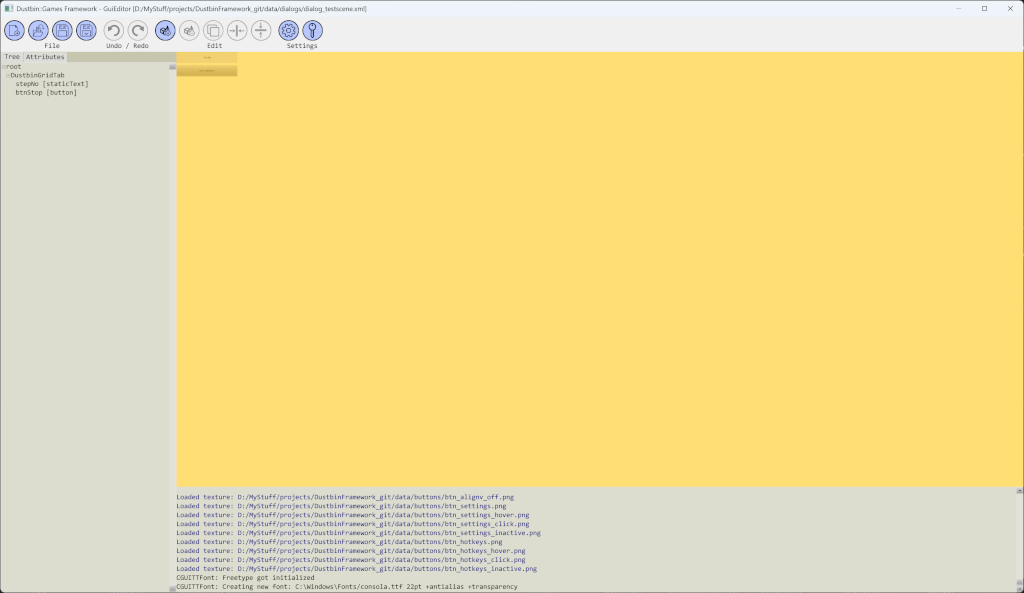
Task: Save the dialog with the floppy disk icon
Action: click(x=62, y=31)
